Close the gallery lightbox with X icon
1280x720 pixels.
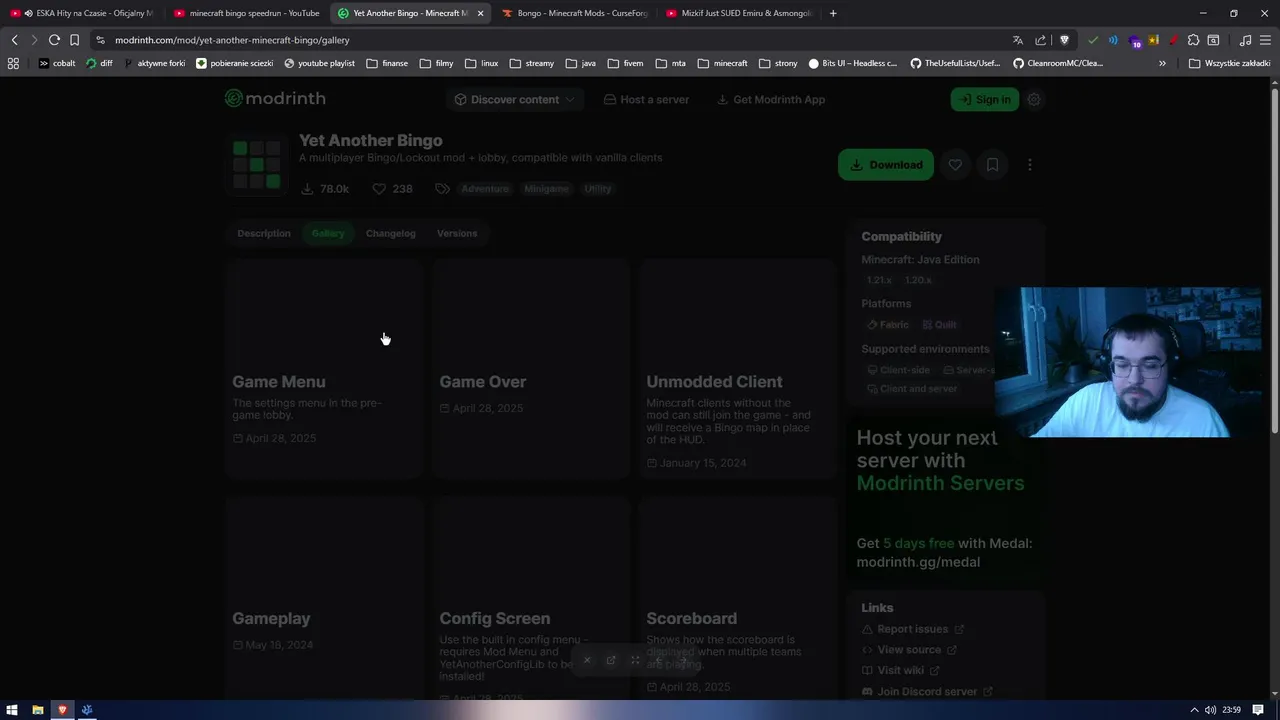pyautogui.click(x=587, y=660)
